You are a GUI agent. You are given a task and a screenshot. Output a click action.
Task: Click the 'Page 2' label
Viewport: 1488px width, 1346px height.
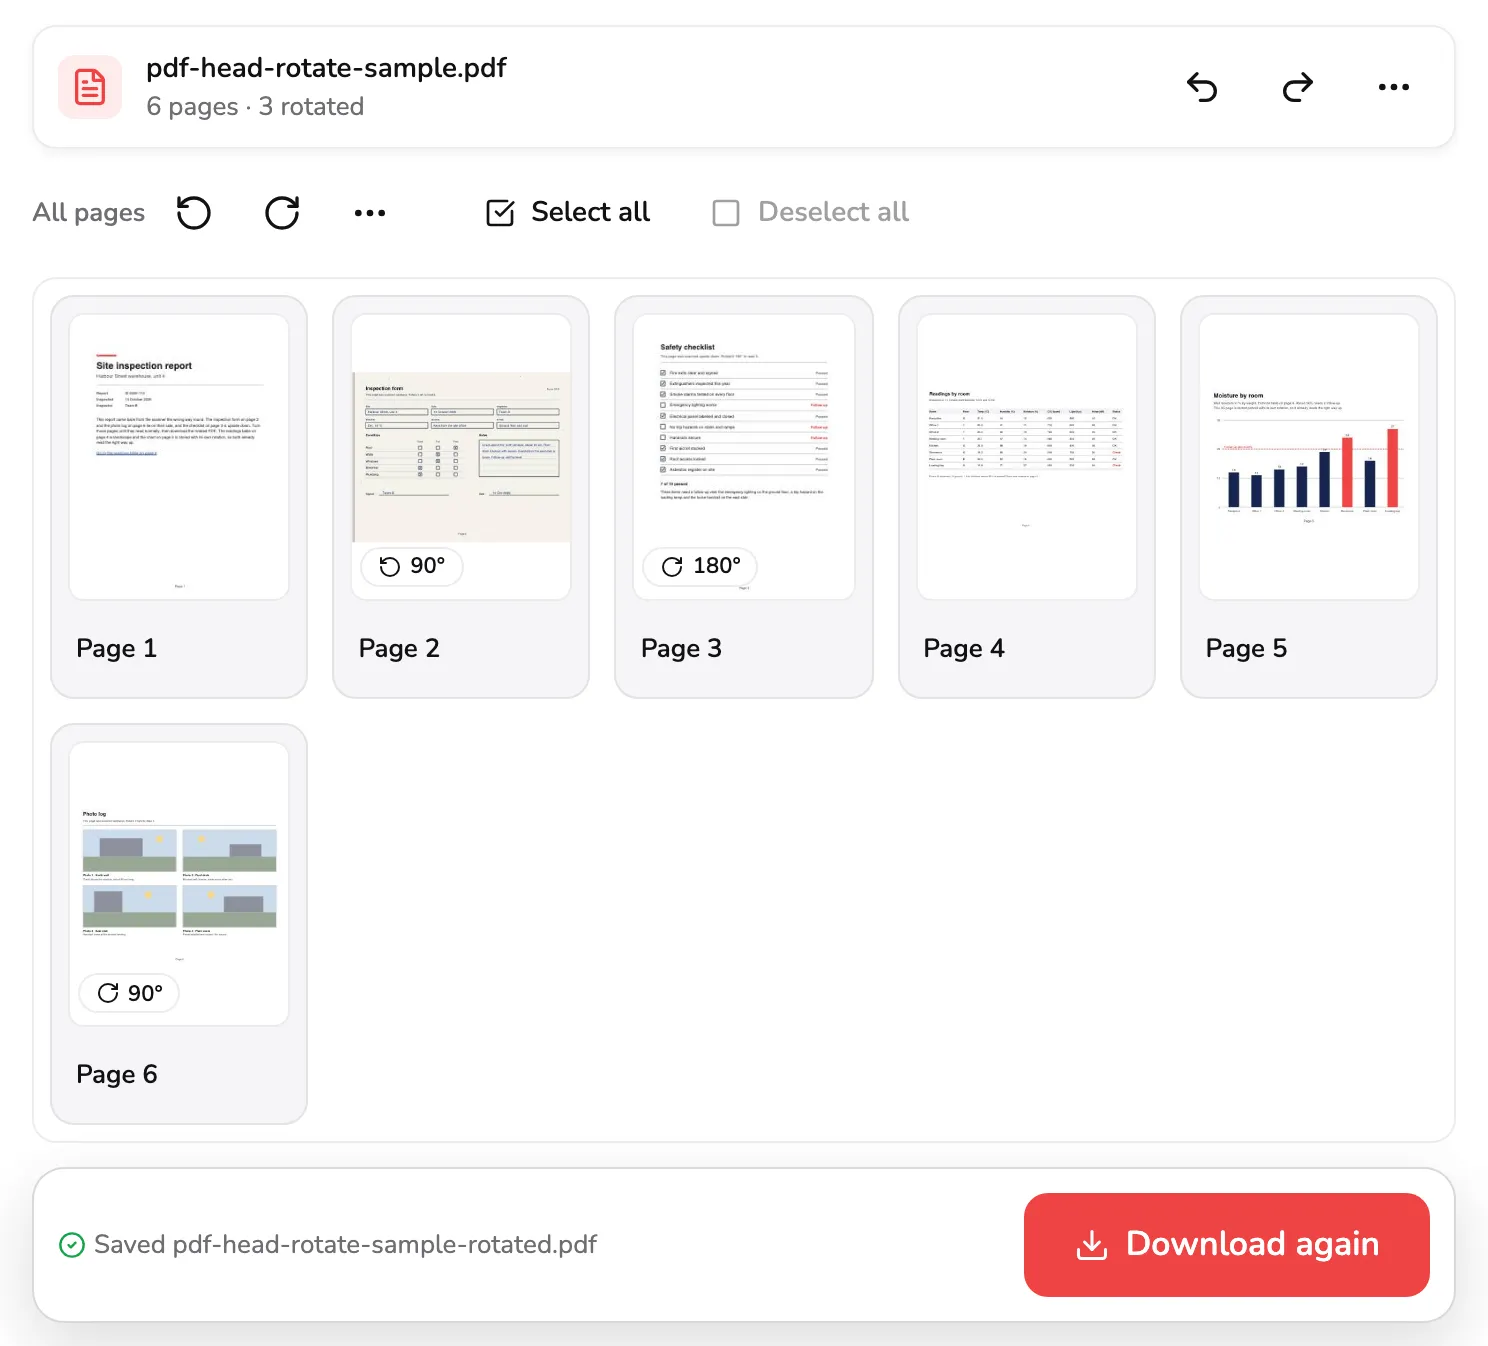pyautogui.click(x=399, y=649)
